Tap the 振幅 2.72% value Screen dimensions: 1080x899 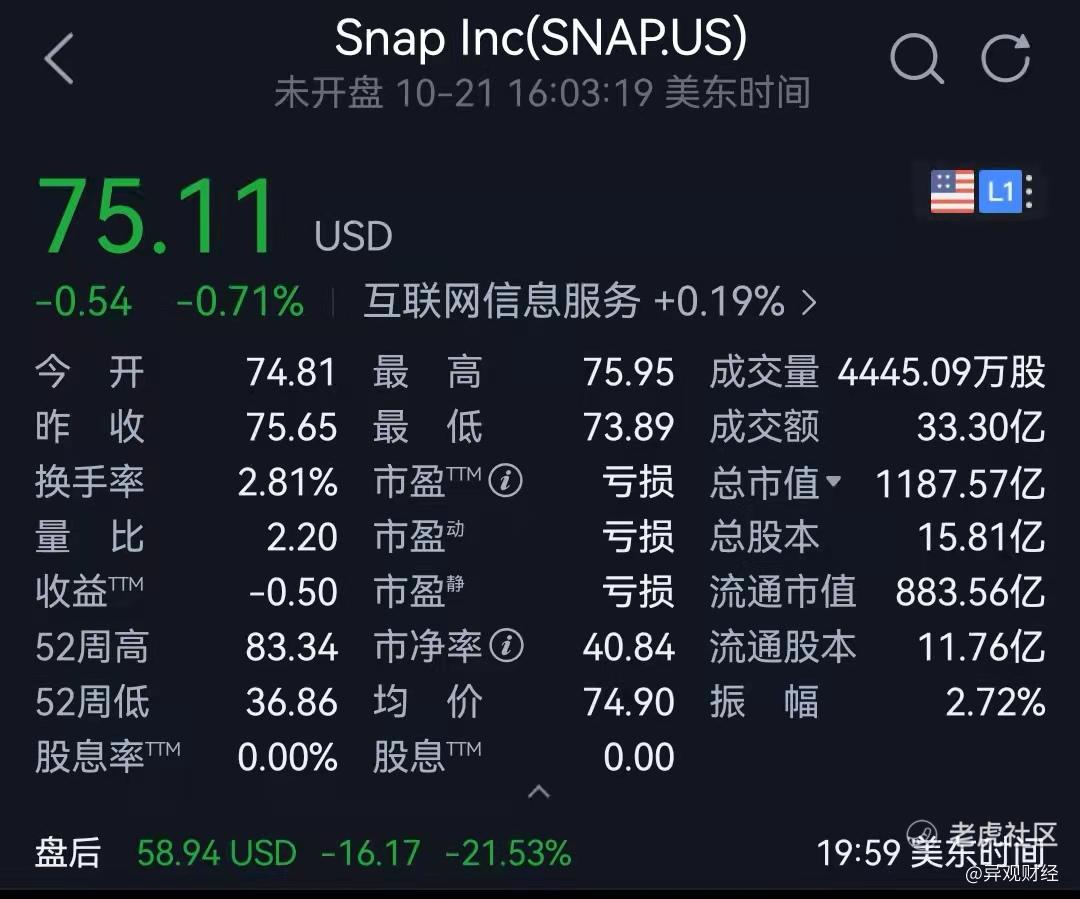click(x=995, y=702)
